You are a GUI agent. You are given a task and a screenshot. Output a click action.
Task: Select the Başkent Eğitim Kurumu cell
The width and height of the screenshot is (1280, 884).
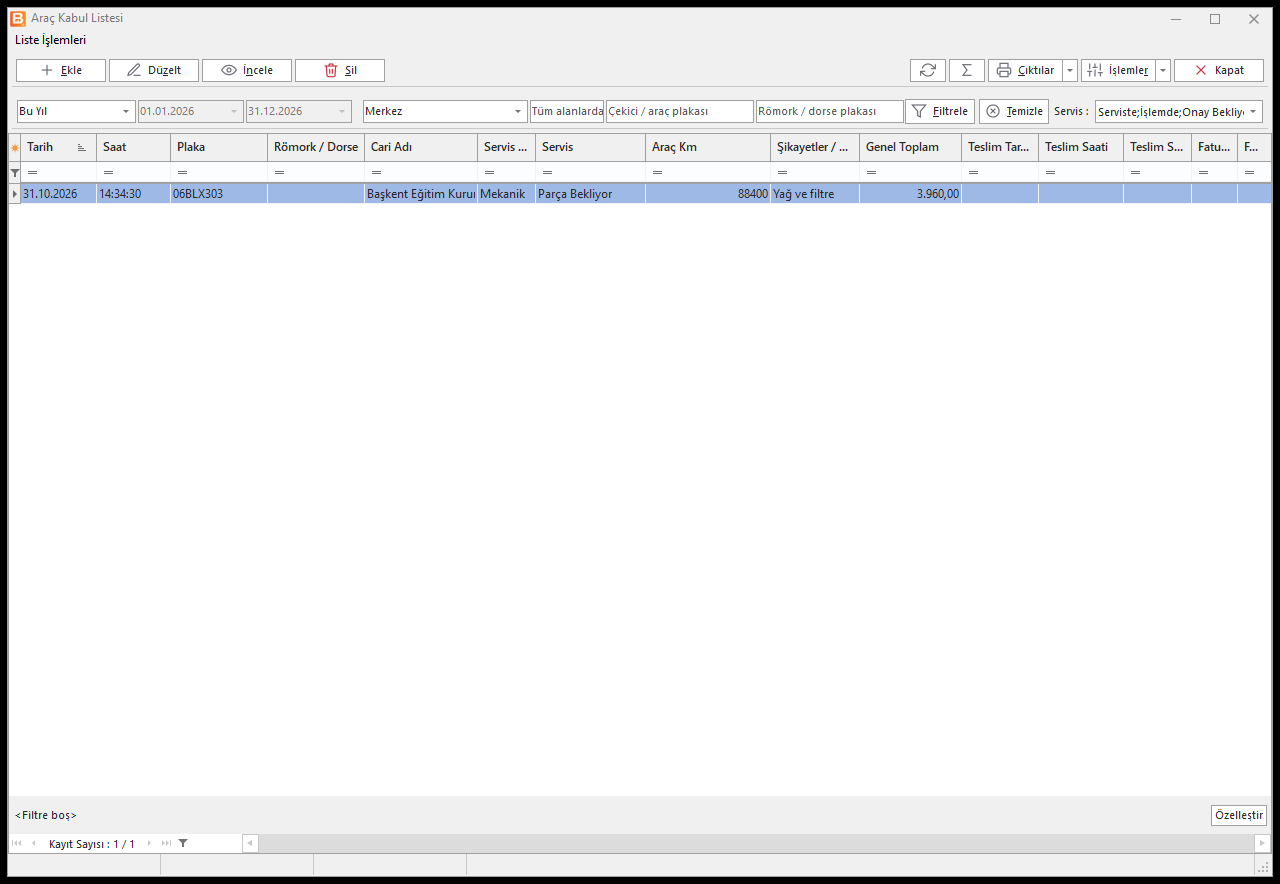pos(421,194)
